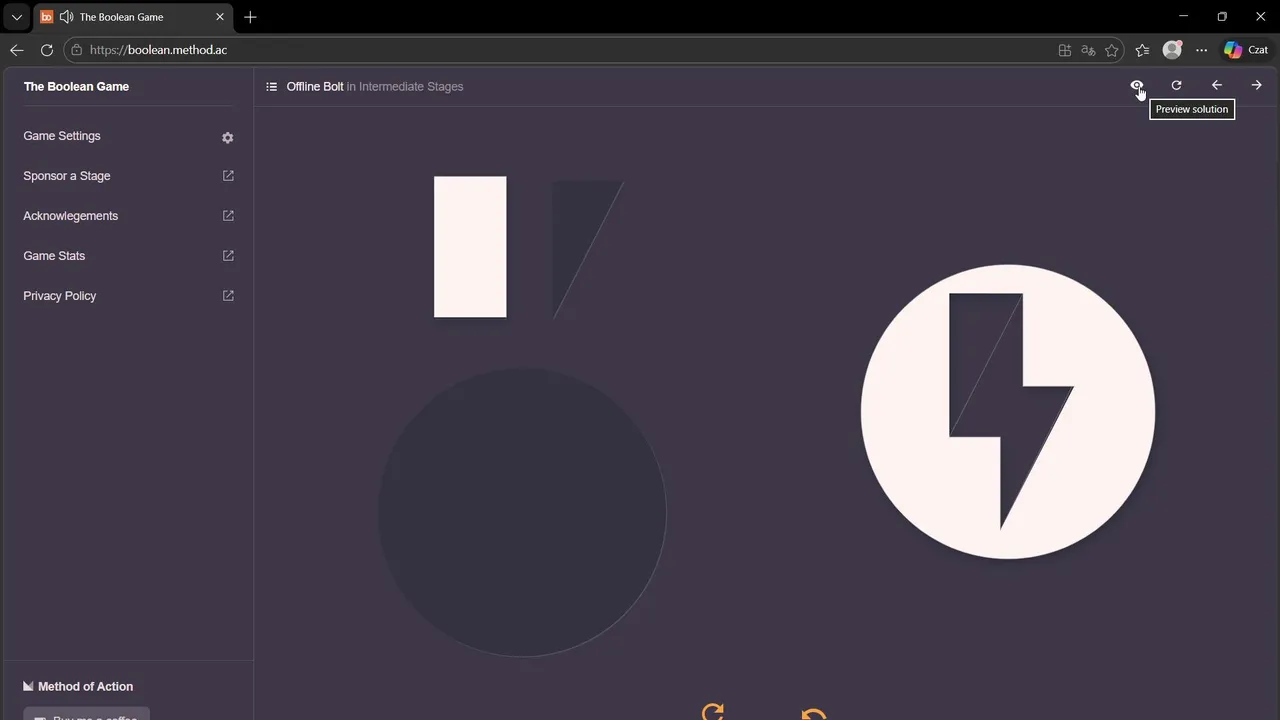Mute tab audio speaker icon
1280x720 pixels.
(66, 17)
